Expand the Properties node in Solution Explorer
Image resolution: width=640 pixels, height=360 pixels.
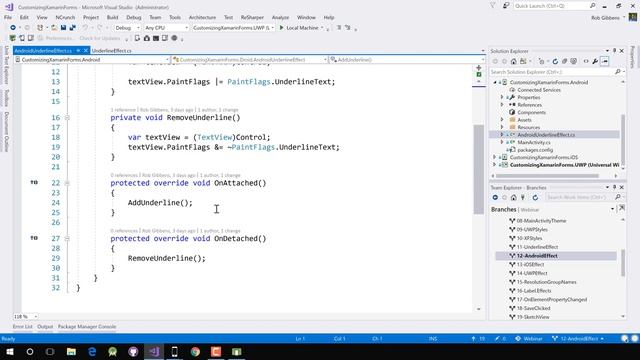coord(502,98)
